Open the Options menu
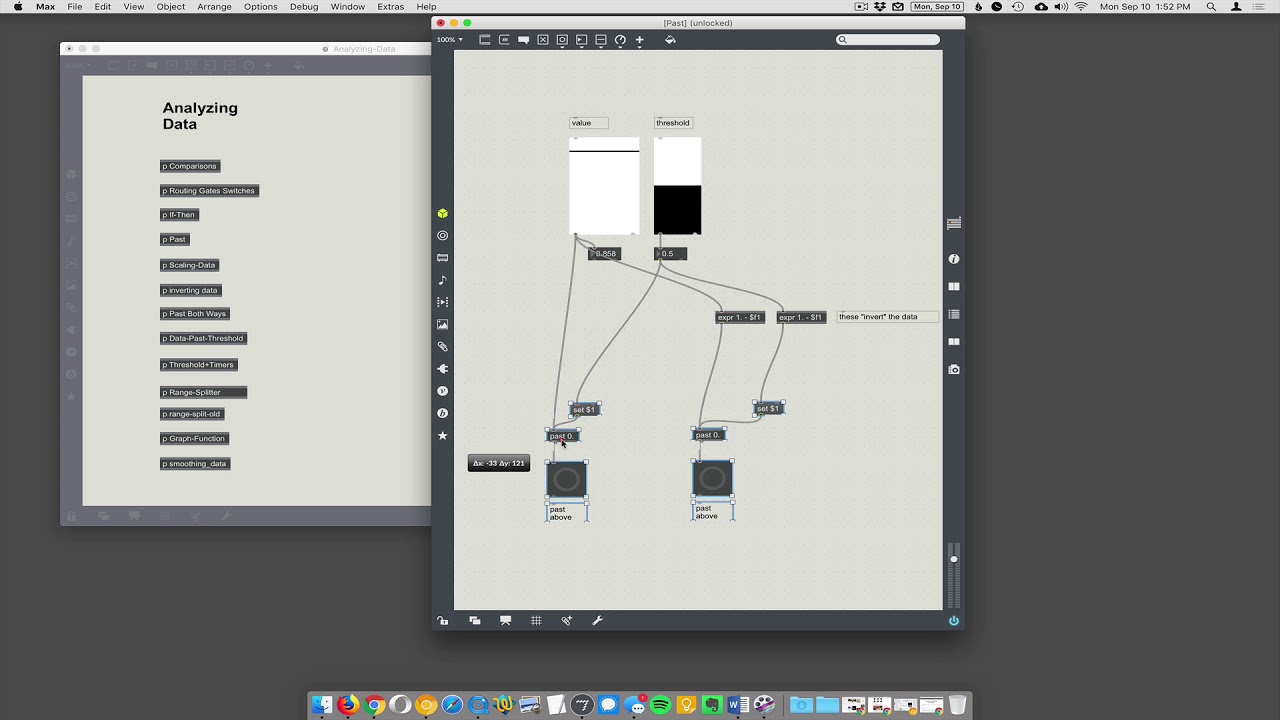This screenshot has width=1280, height=720. 261,7
